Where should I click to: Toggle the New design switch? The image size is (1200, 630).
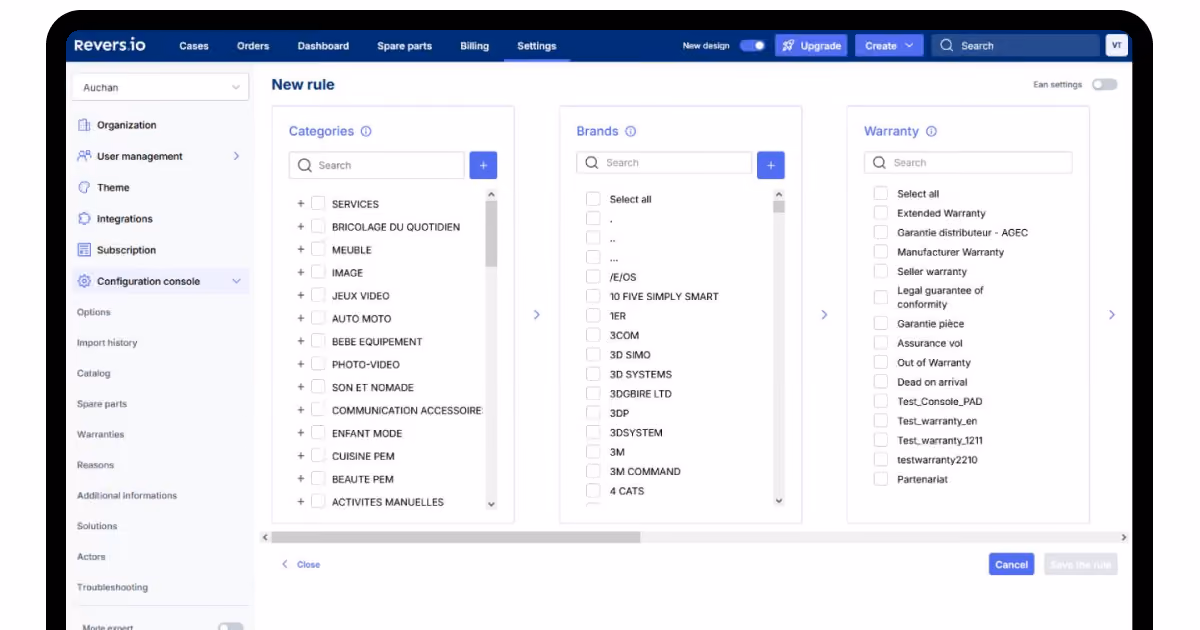point(752,46)
